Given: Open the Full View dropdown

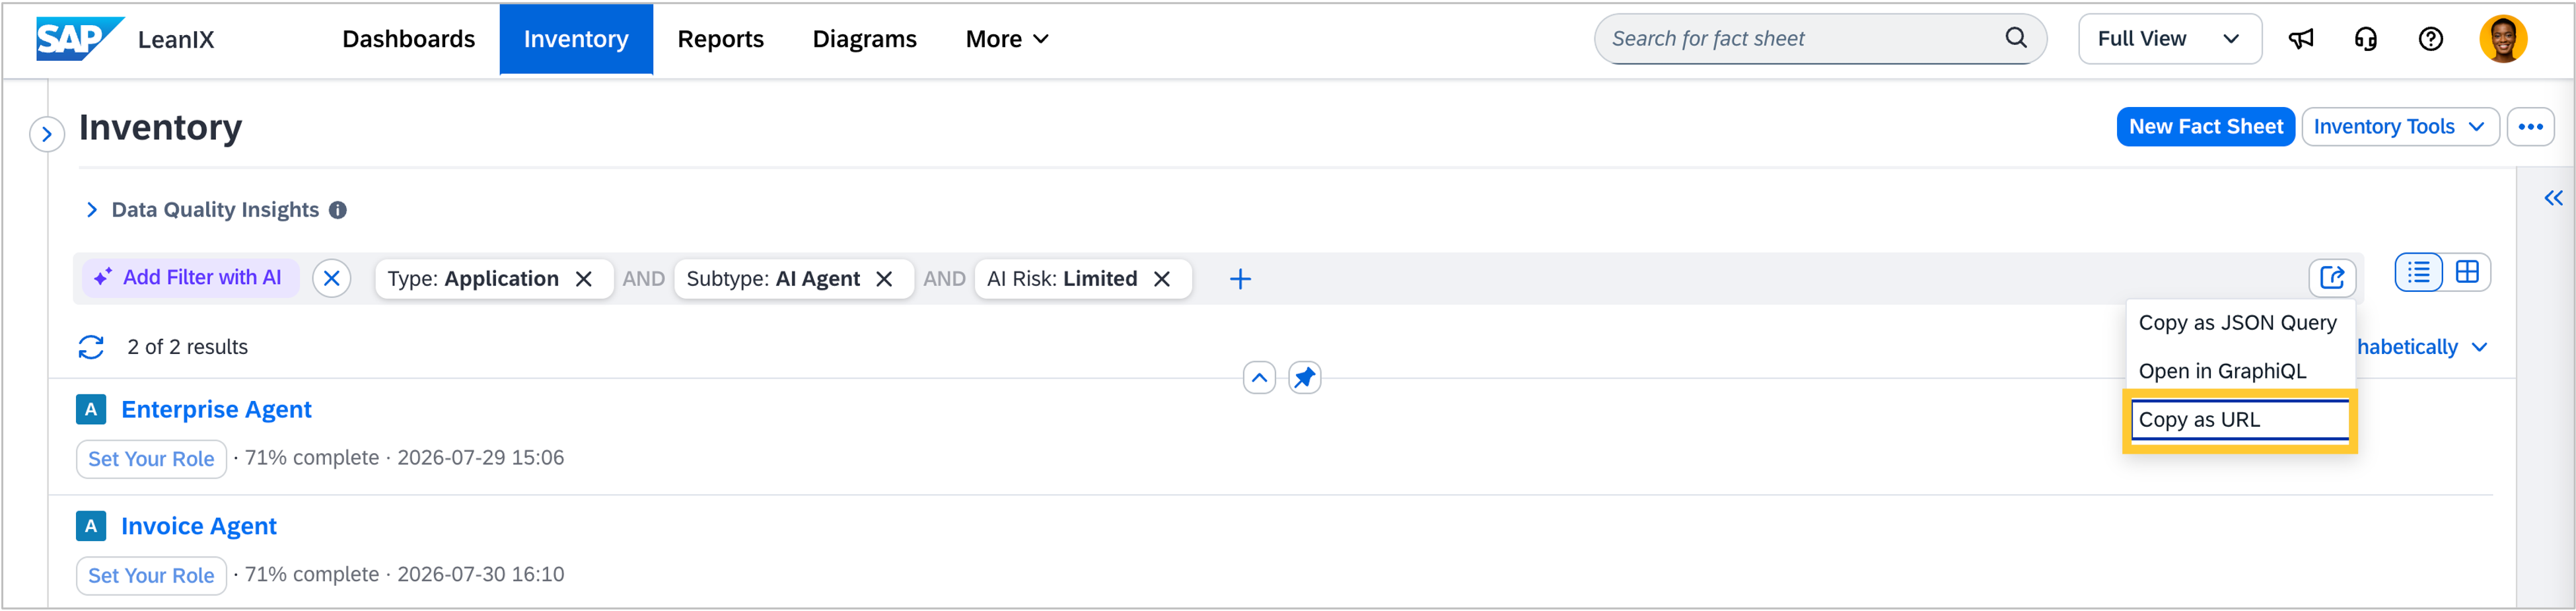Looking at the screenshot, I should (x=2169, y=39).
